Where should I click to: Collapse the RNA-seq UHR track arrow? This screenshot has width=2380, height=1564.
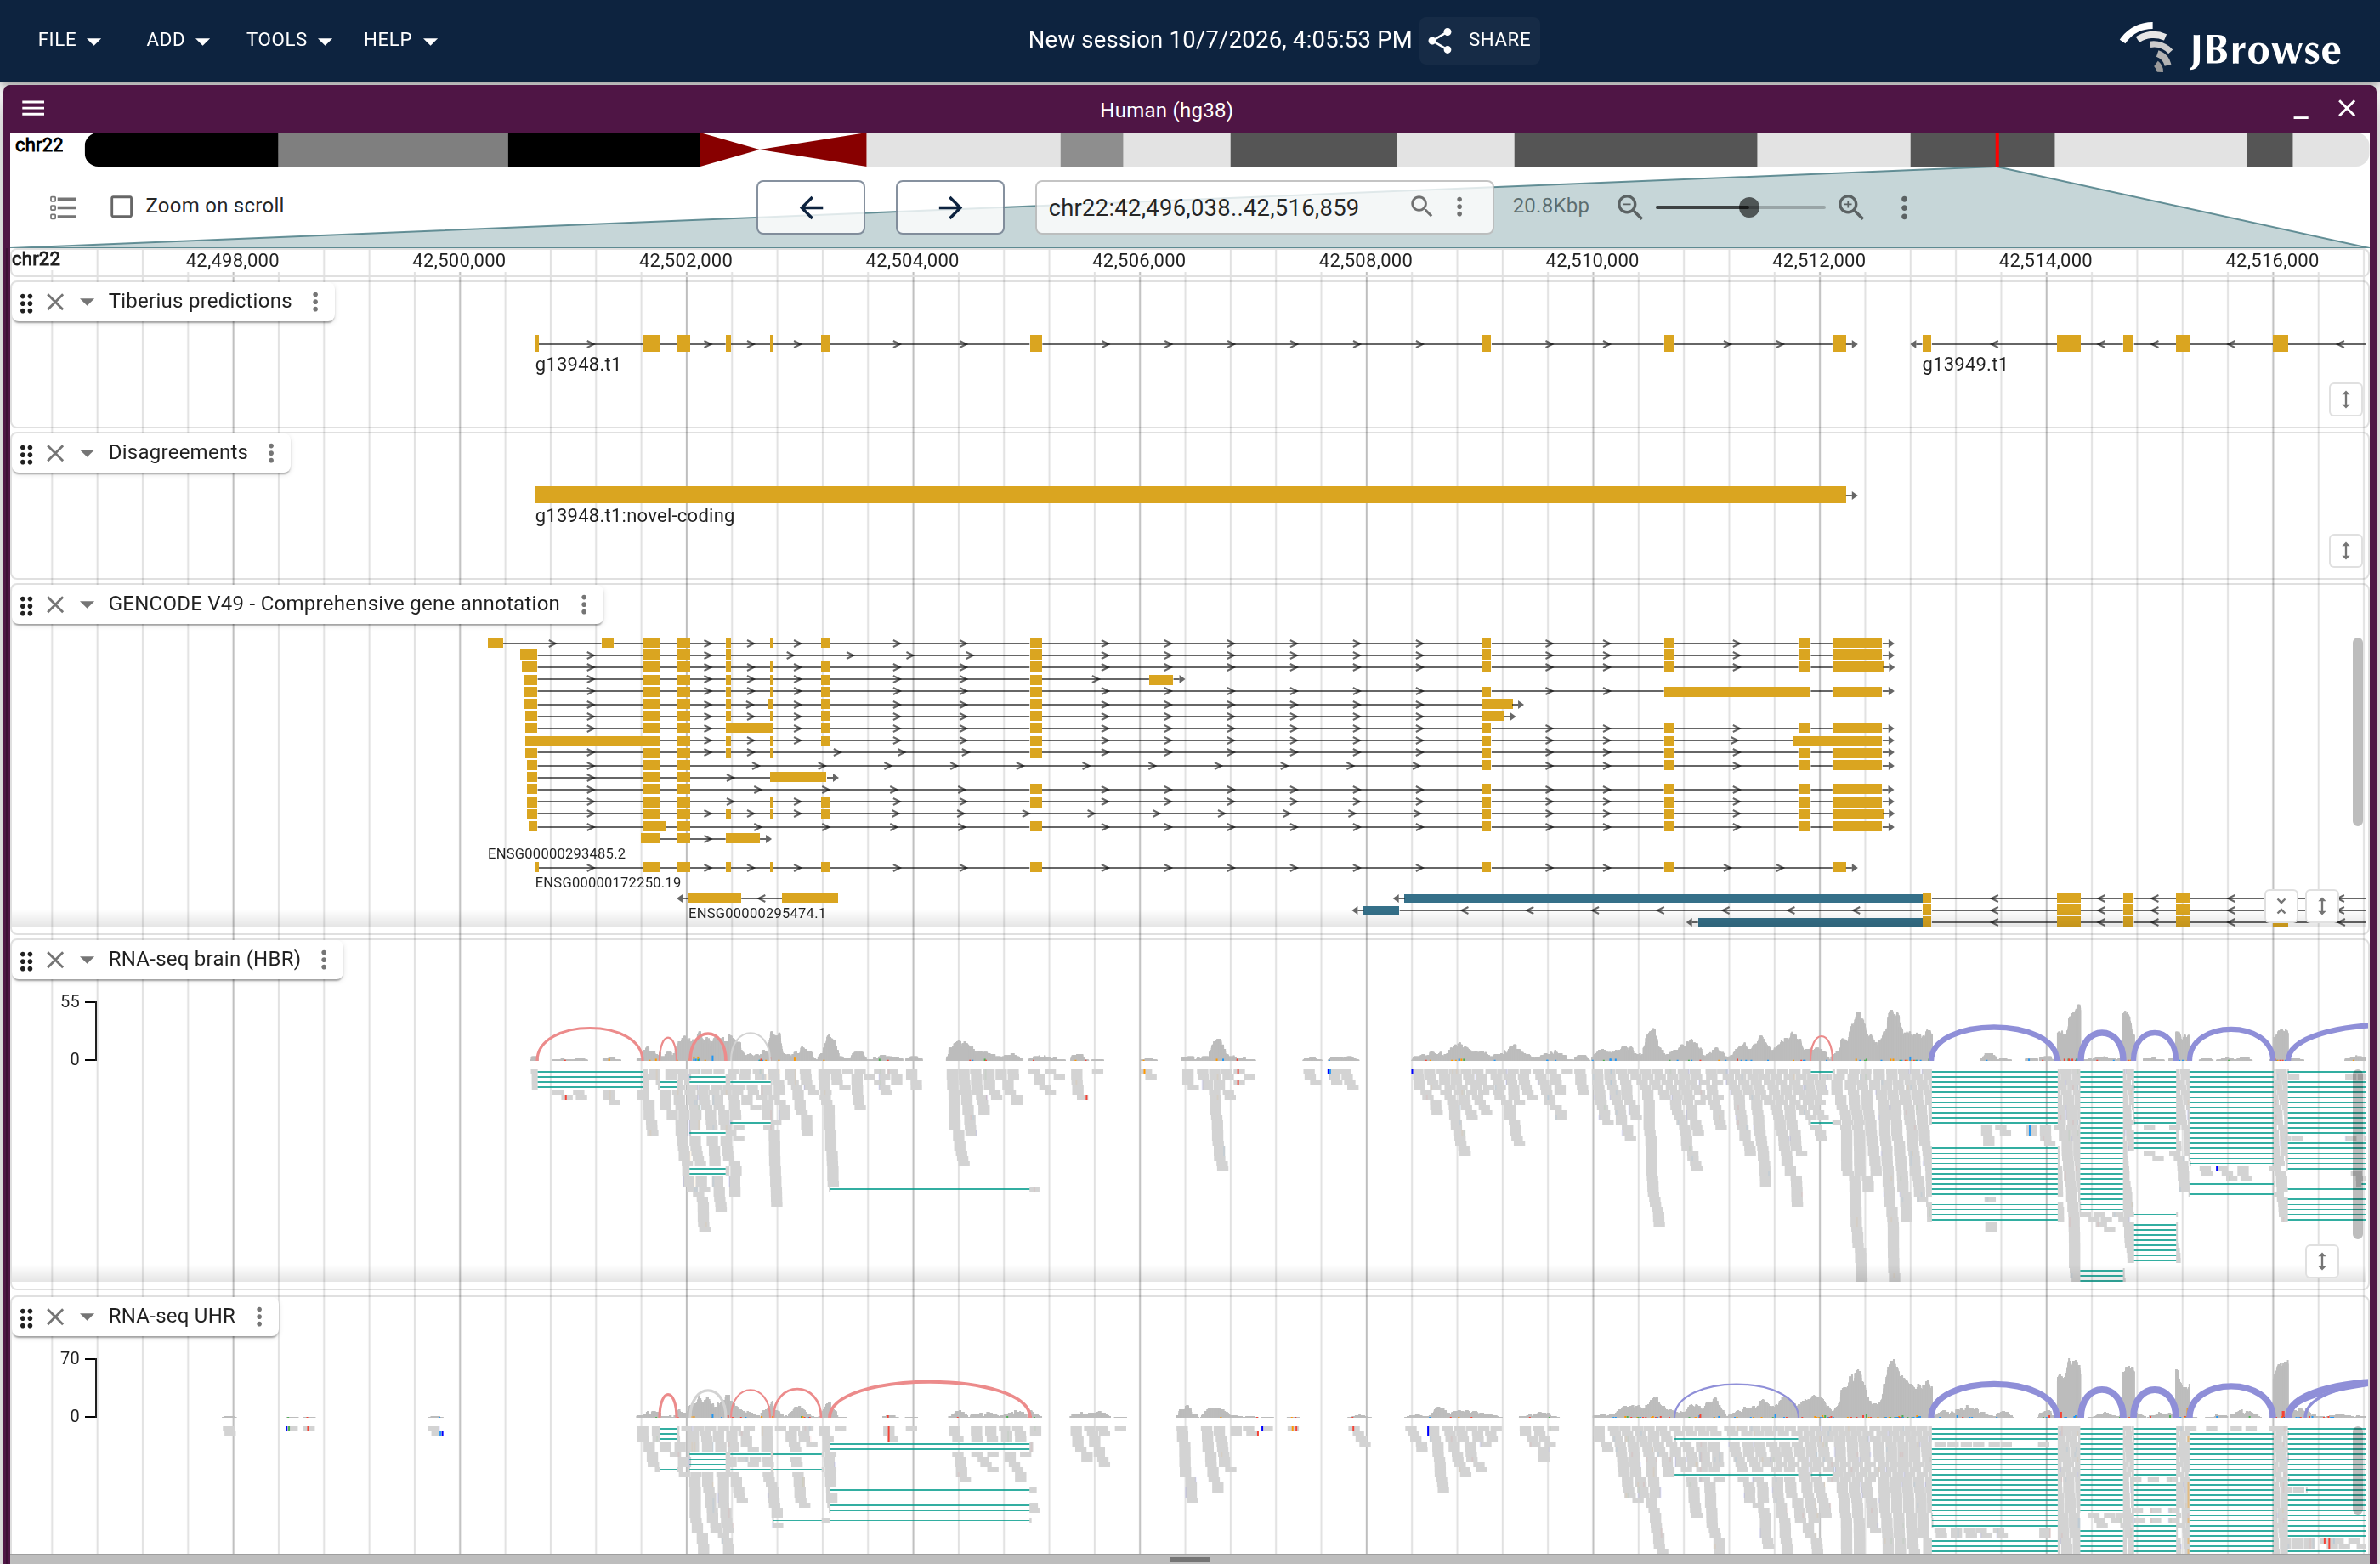point(87,1317)
